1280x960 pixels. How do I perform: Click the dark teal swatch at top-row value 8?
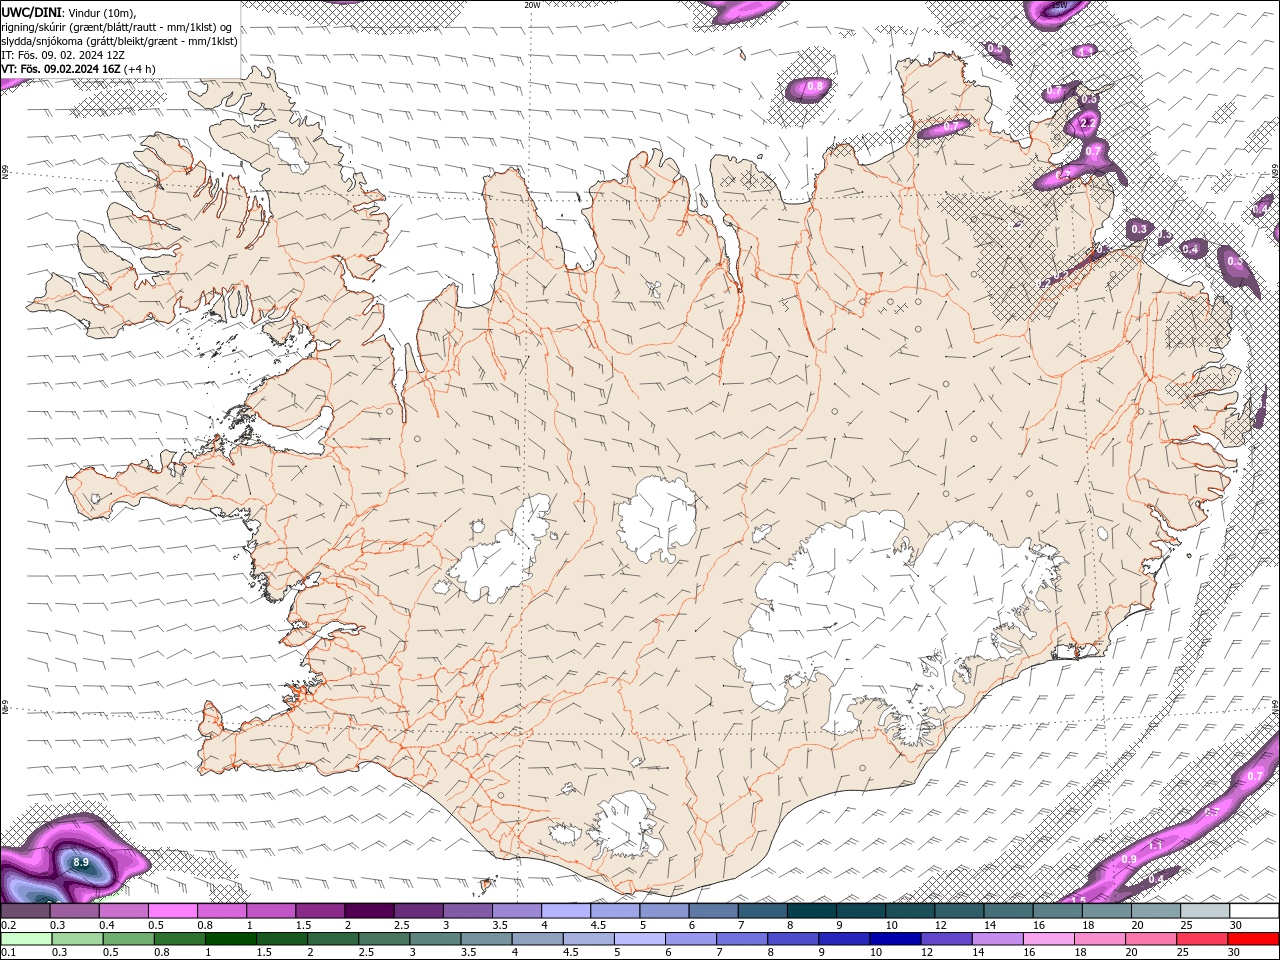click(811, 911)
